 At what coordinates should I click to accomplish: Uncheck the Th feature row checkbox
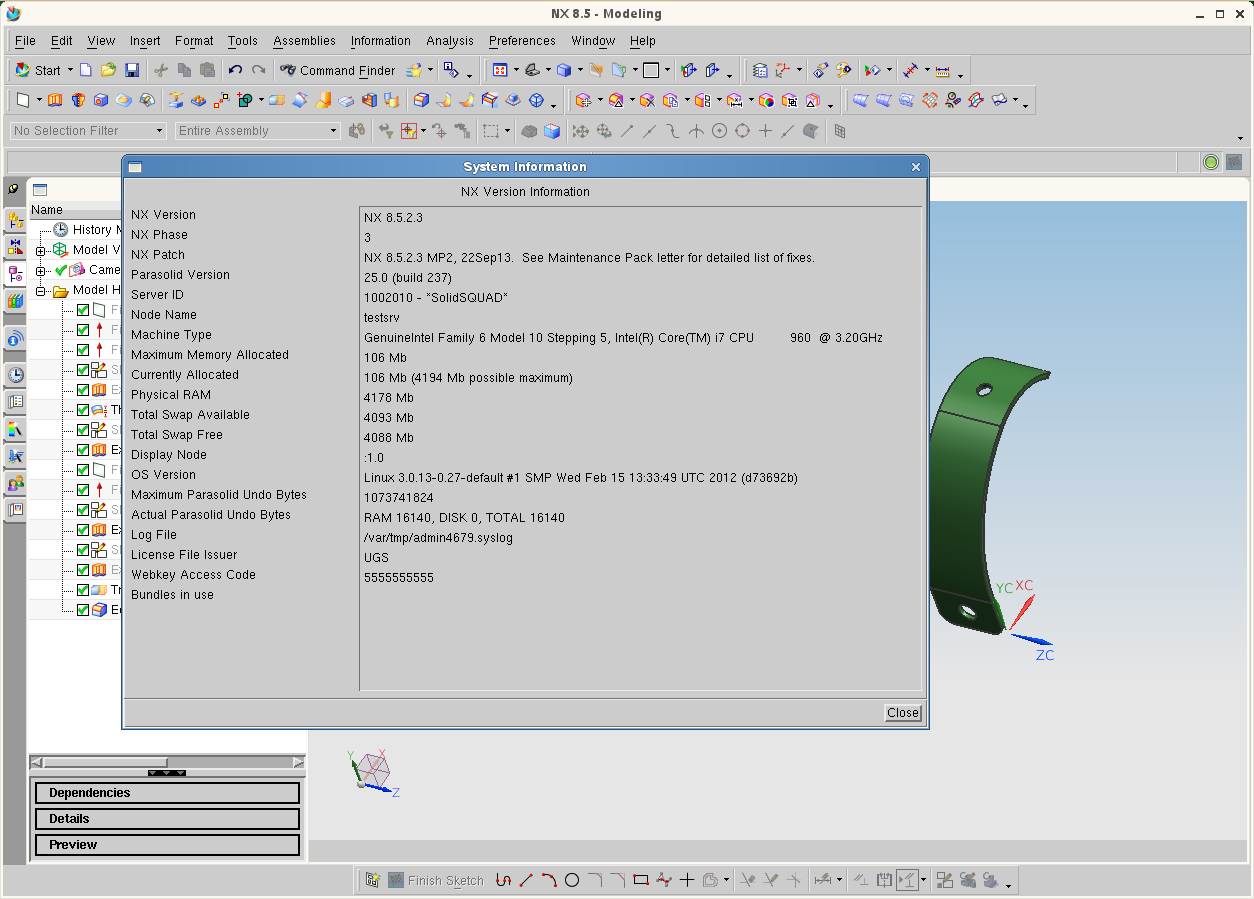pyautogui.click(x=83, y=410)
